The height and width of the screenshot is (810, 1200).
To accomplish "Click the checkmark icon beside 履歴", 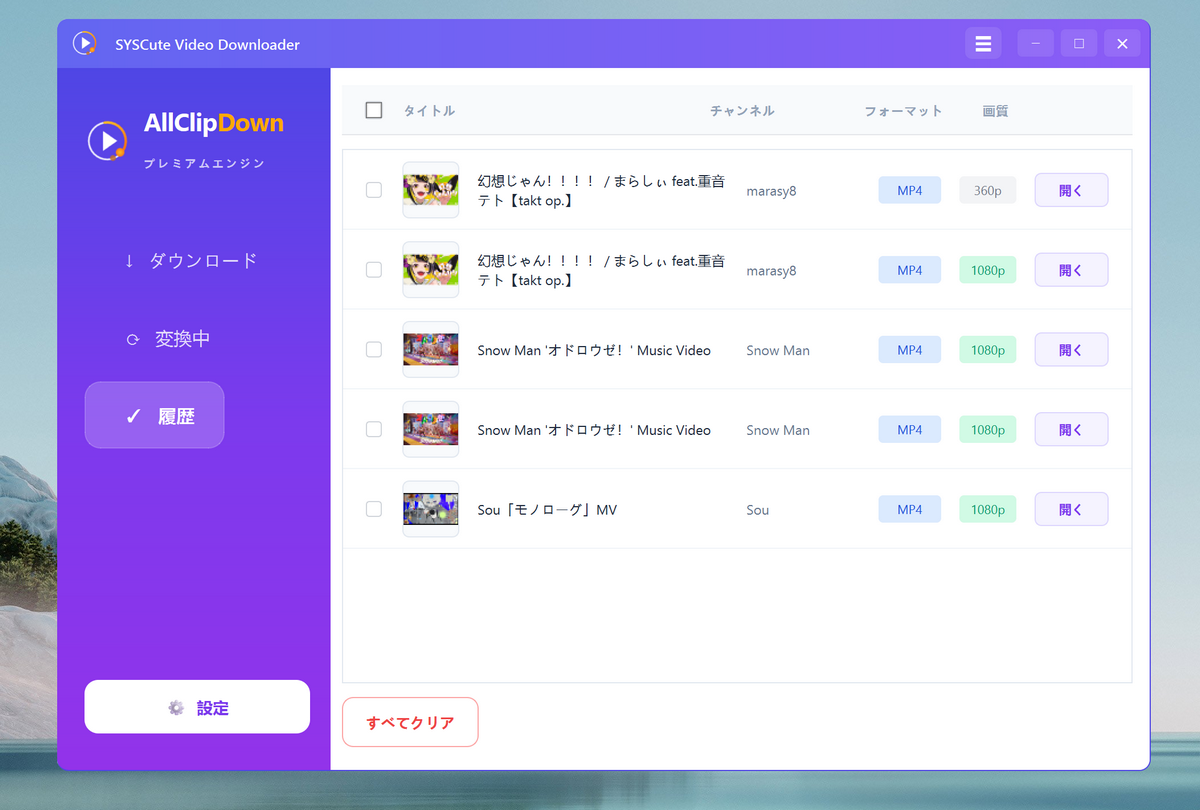I will (133, 416).
